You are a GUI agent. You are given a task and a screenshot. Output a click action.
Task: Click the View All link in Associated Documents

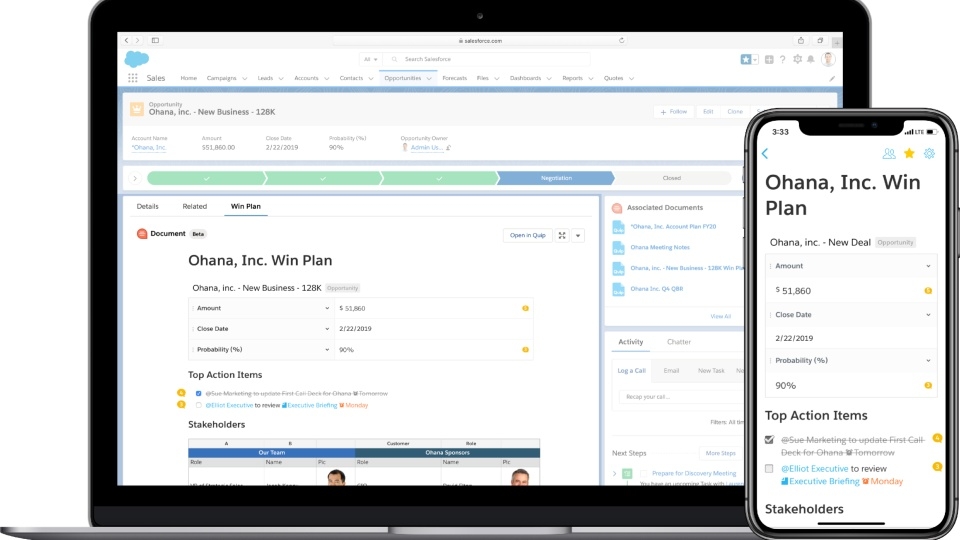pos(721,317)
